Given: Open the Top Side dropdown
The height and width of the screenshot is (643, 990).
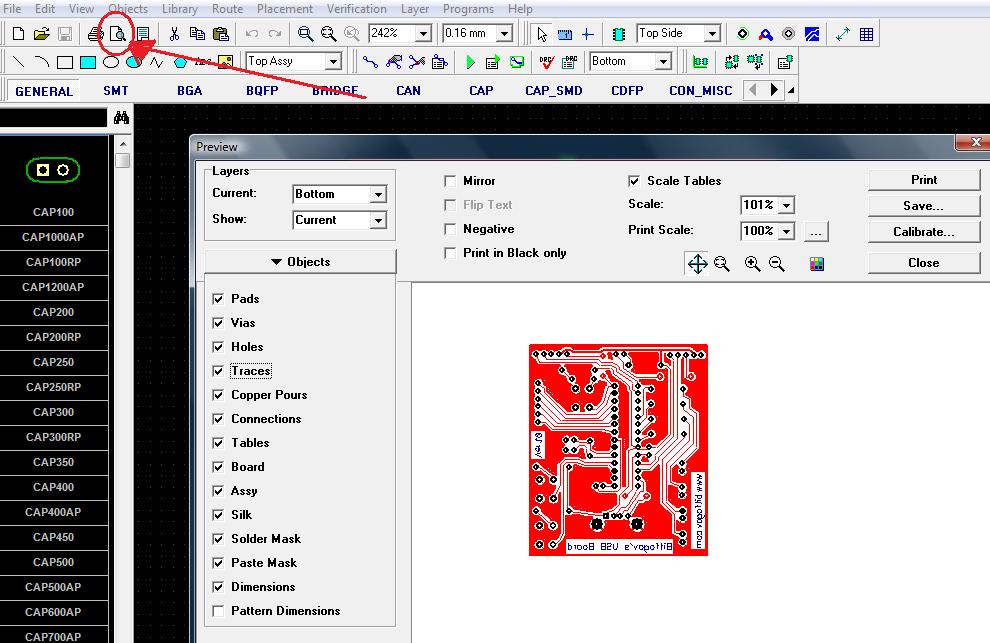Looking at the screenshot, I should pos(712,33).
